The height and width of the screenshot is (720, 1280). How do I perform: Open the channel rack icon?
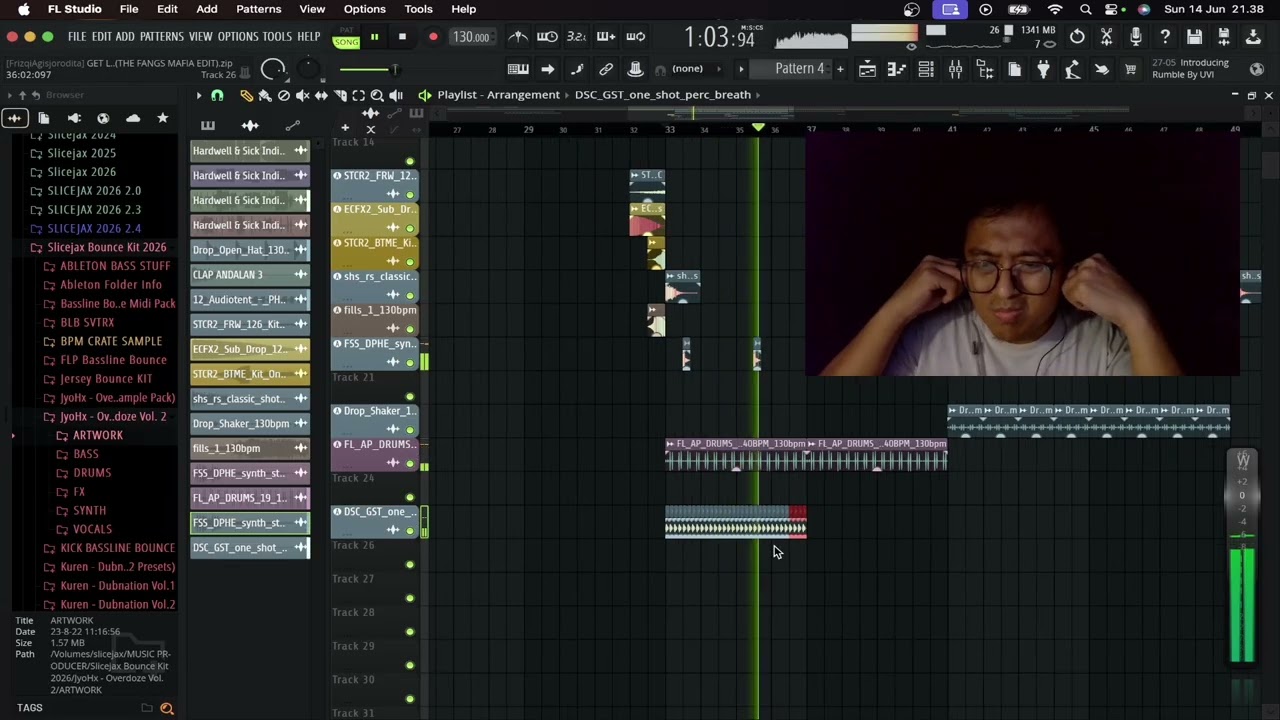926,69
